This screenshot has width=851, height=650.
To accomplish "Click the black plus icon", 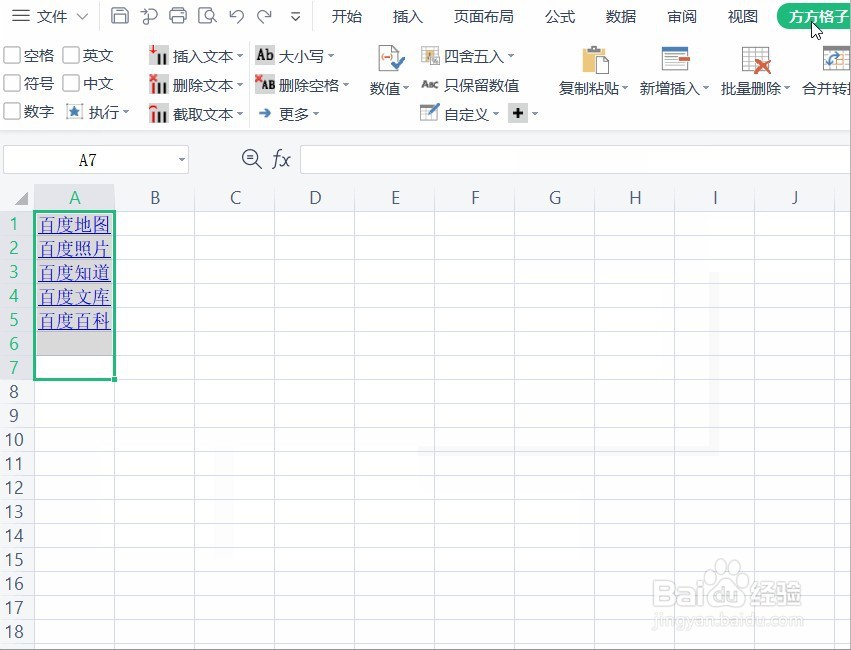I will point(518,113).
